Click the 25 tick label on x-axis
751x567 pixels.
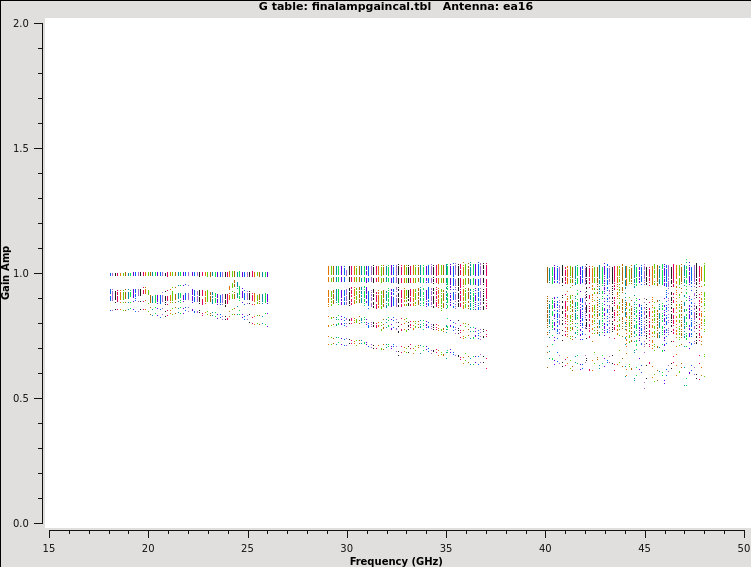click(247, 547)
